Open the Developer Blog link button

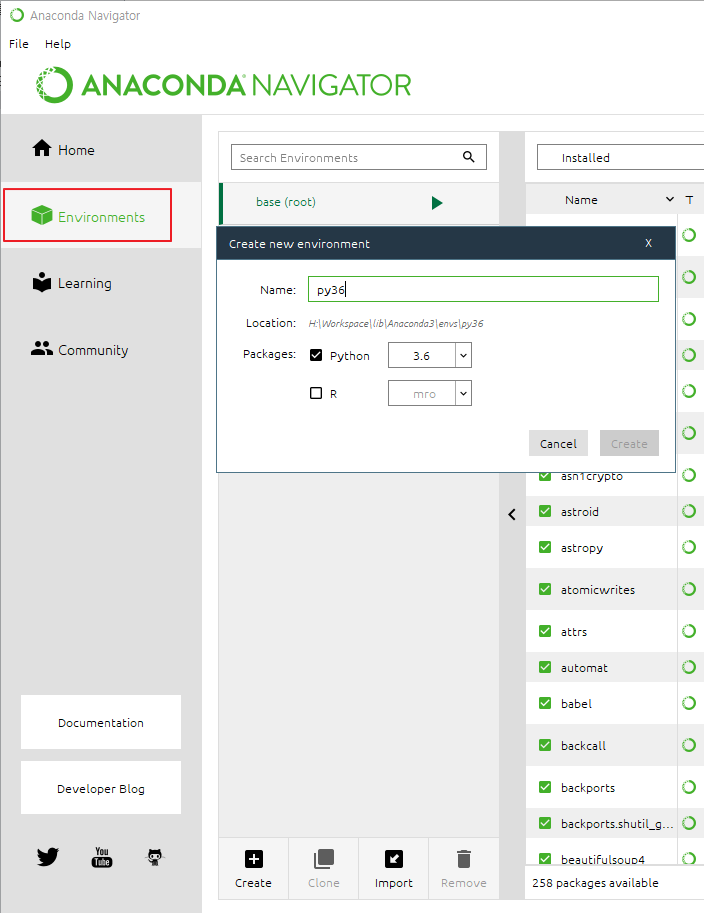101,788
